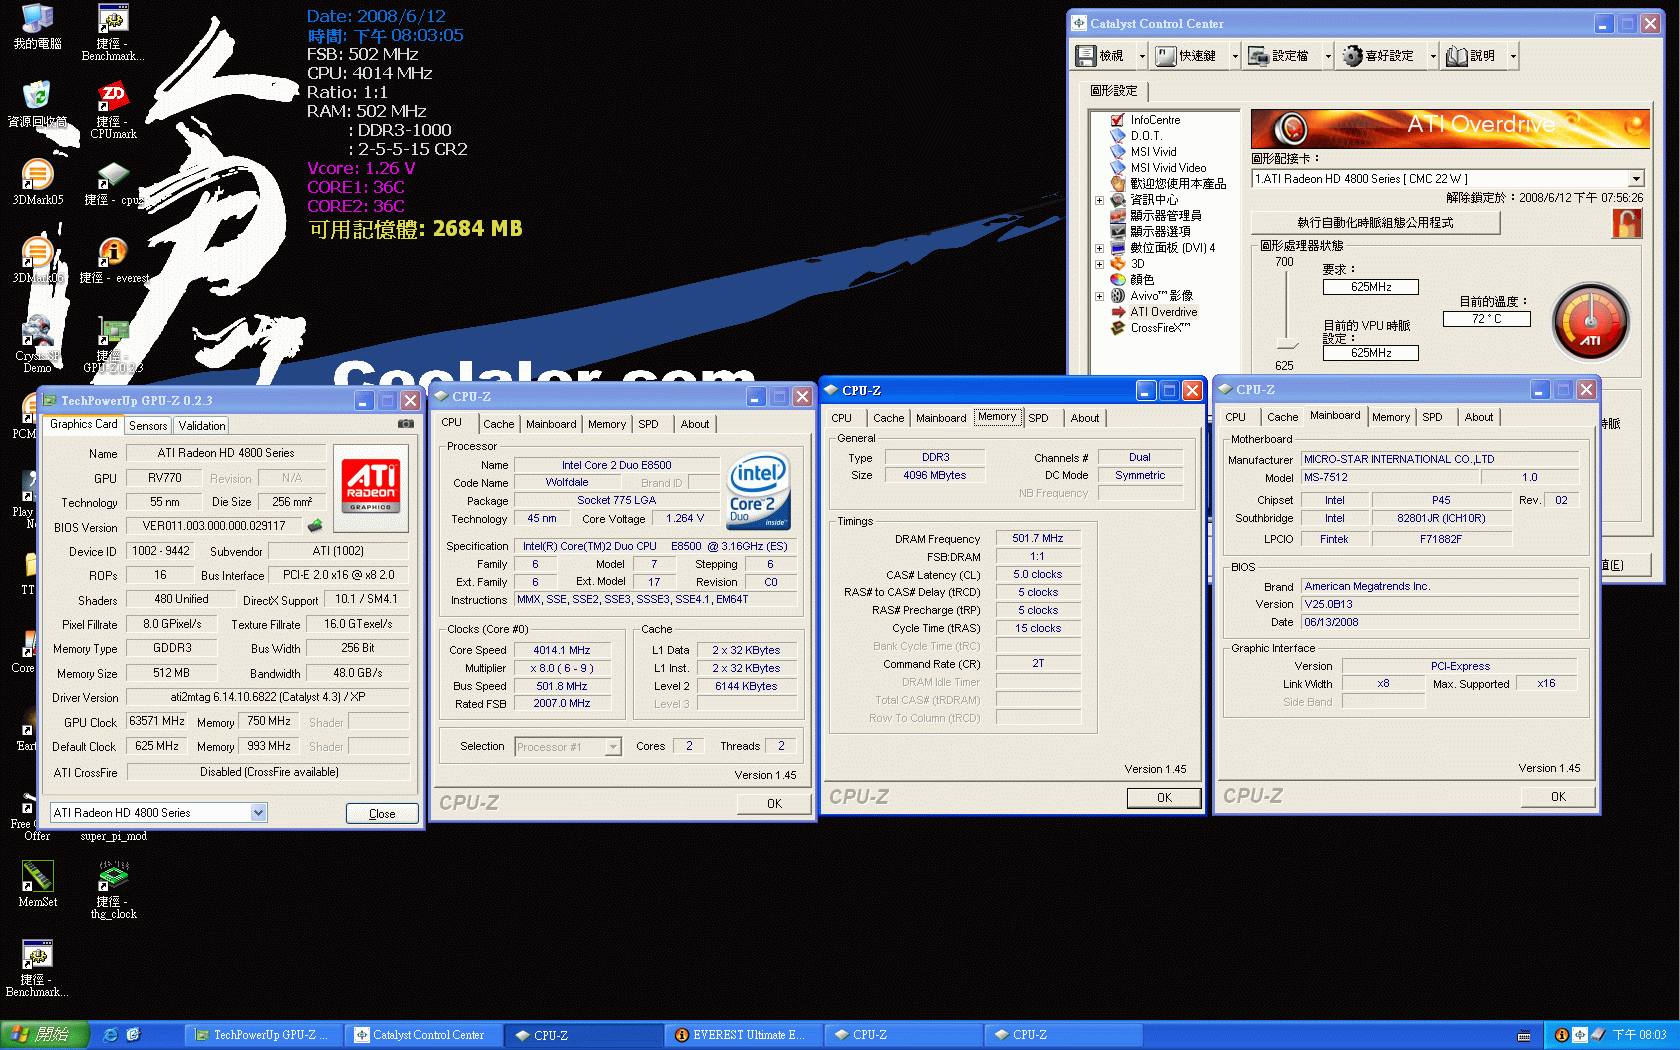Screen dimensions: 1680x1050
Task: Open the 設定檔 button dropdown arrow
Action: click(x=1328, y=56)
